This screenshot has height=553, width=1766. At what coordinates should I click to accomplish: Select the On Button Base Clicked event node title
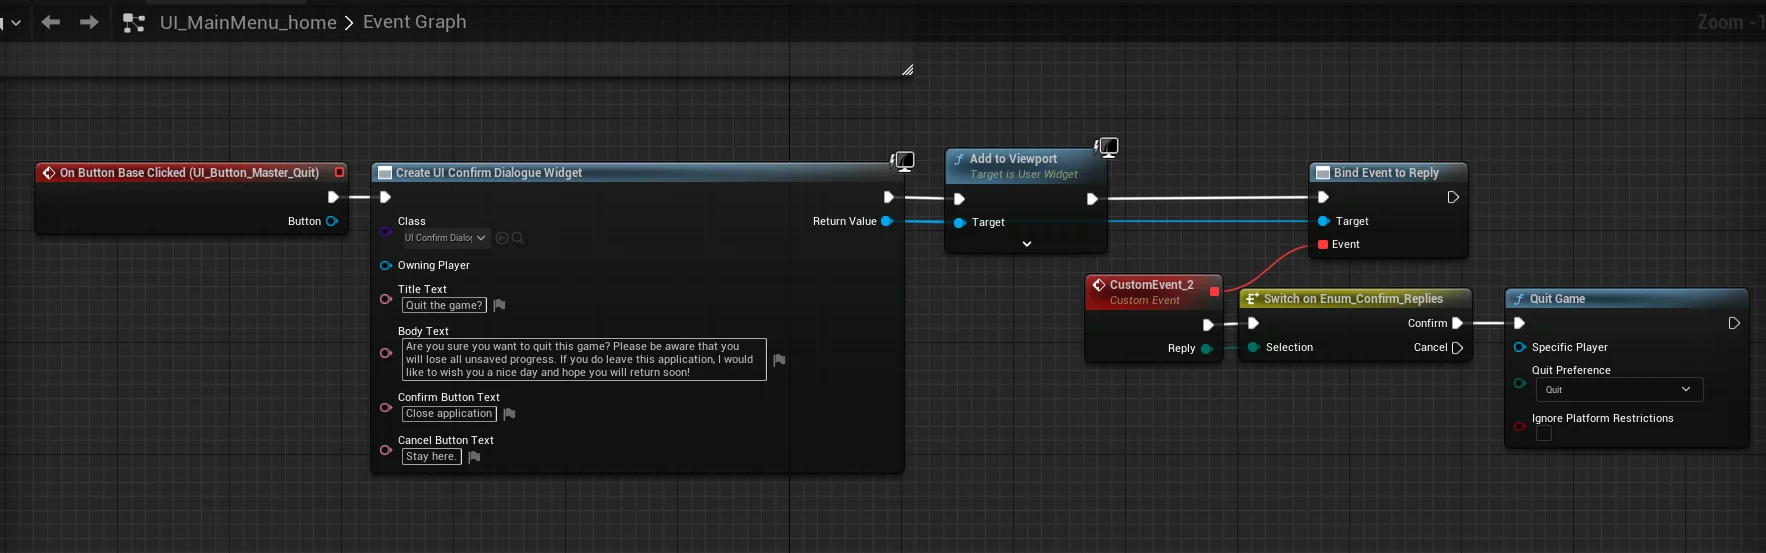pos(189,173)
